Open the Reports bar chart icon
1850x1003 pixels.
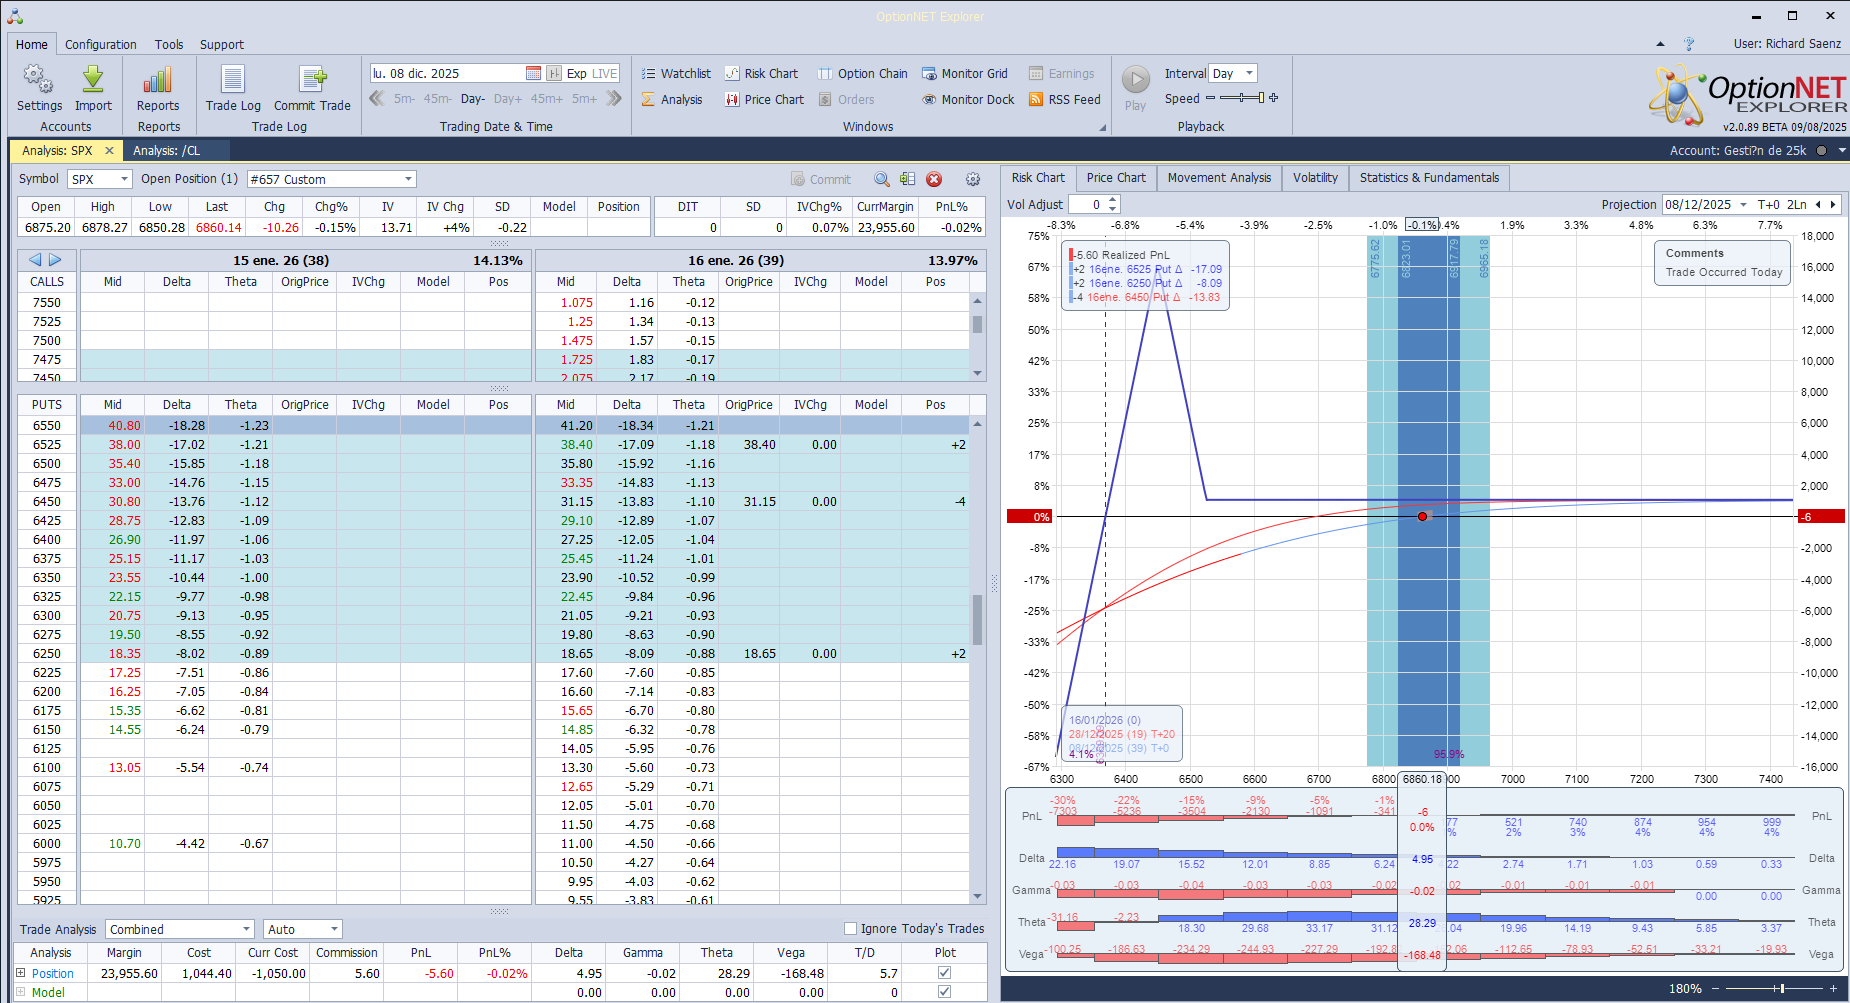(x=158, y=88)
